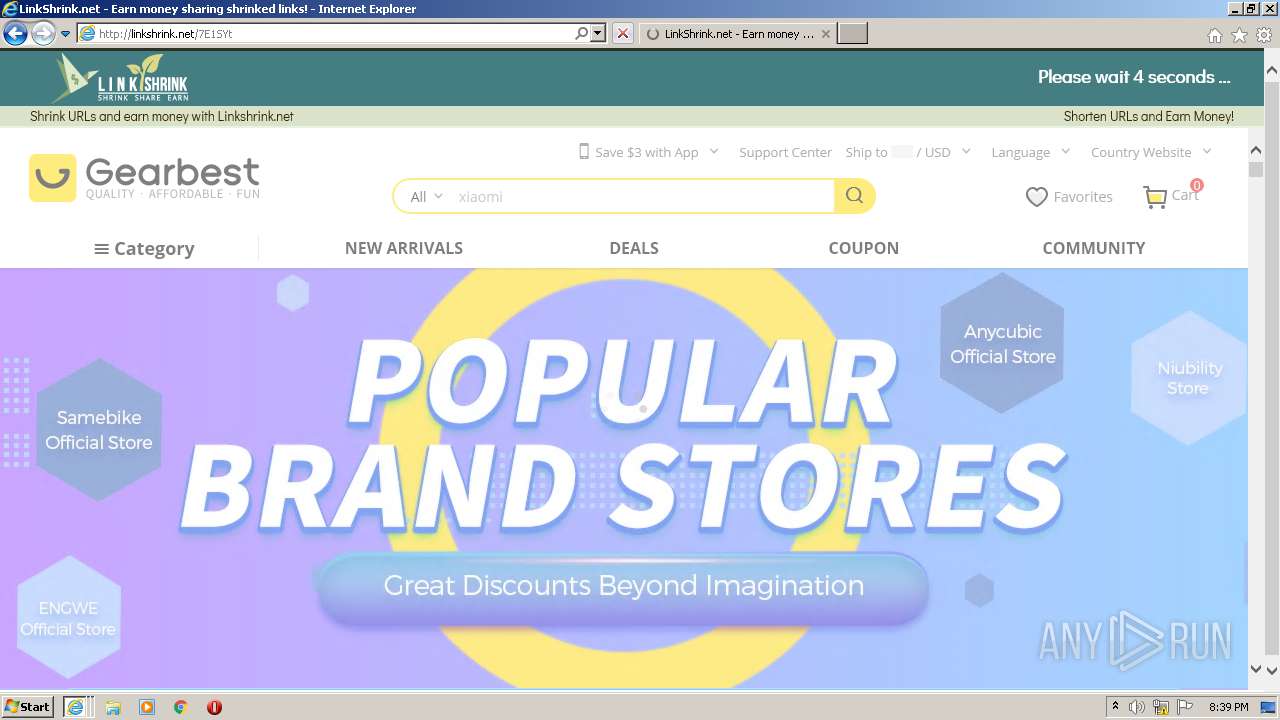Click the Anycubic Official Store hexagon
This screenshot has height=720, width=1280.
(x=1002, y=344)
